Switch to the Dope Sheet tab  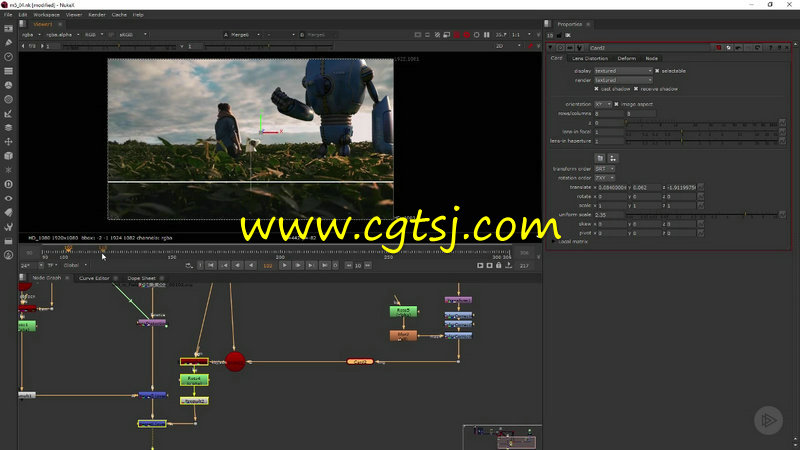pyautogui.click(x=141, y=278)
